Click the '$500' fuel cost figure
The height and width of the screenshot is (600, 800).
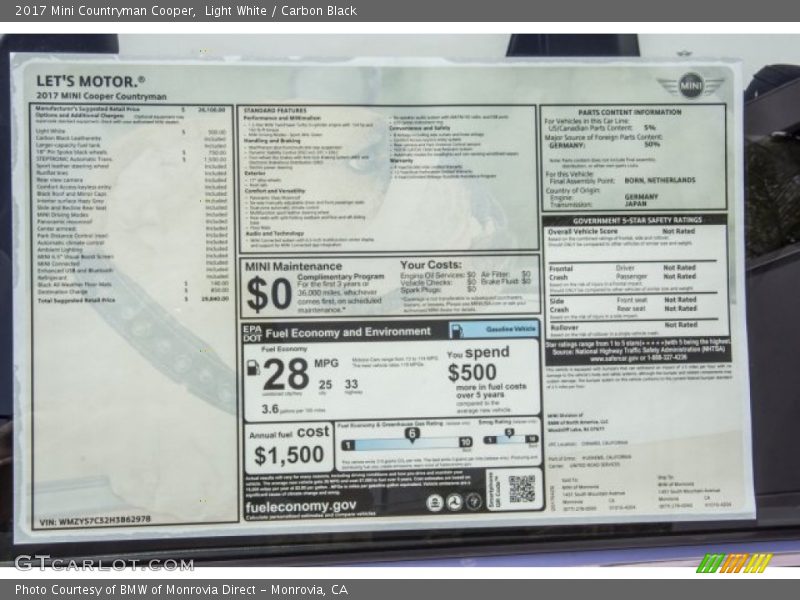click(x=472, y=372)
